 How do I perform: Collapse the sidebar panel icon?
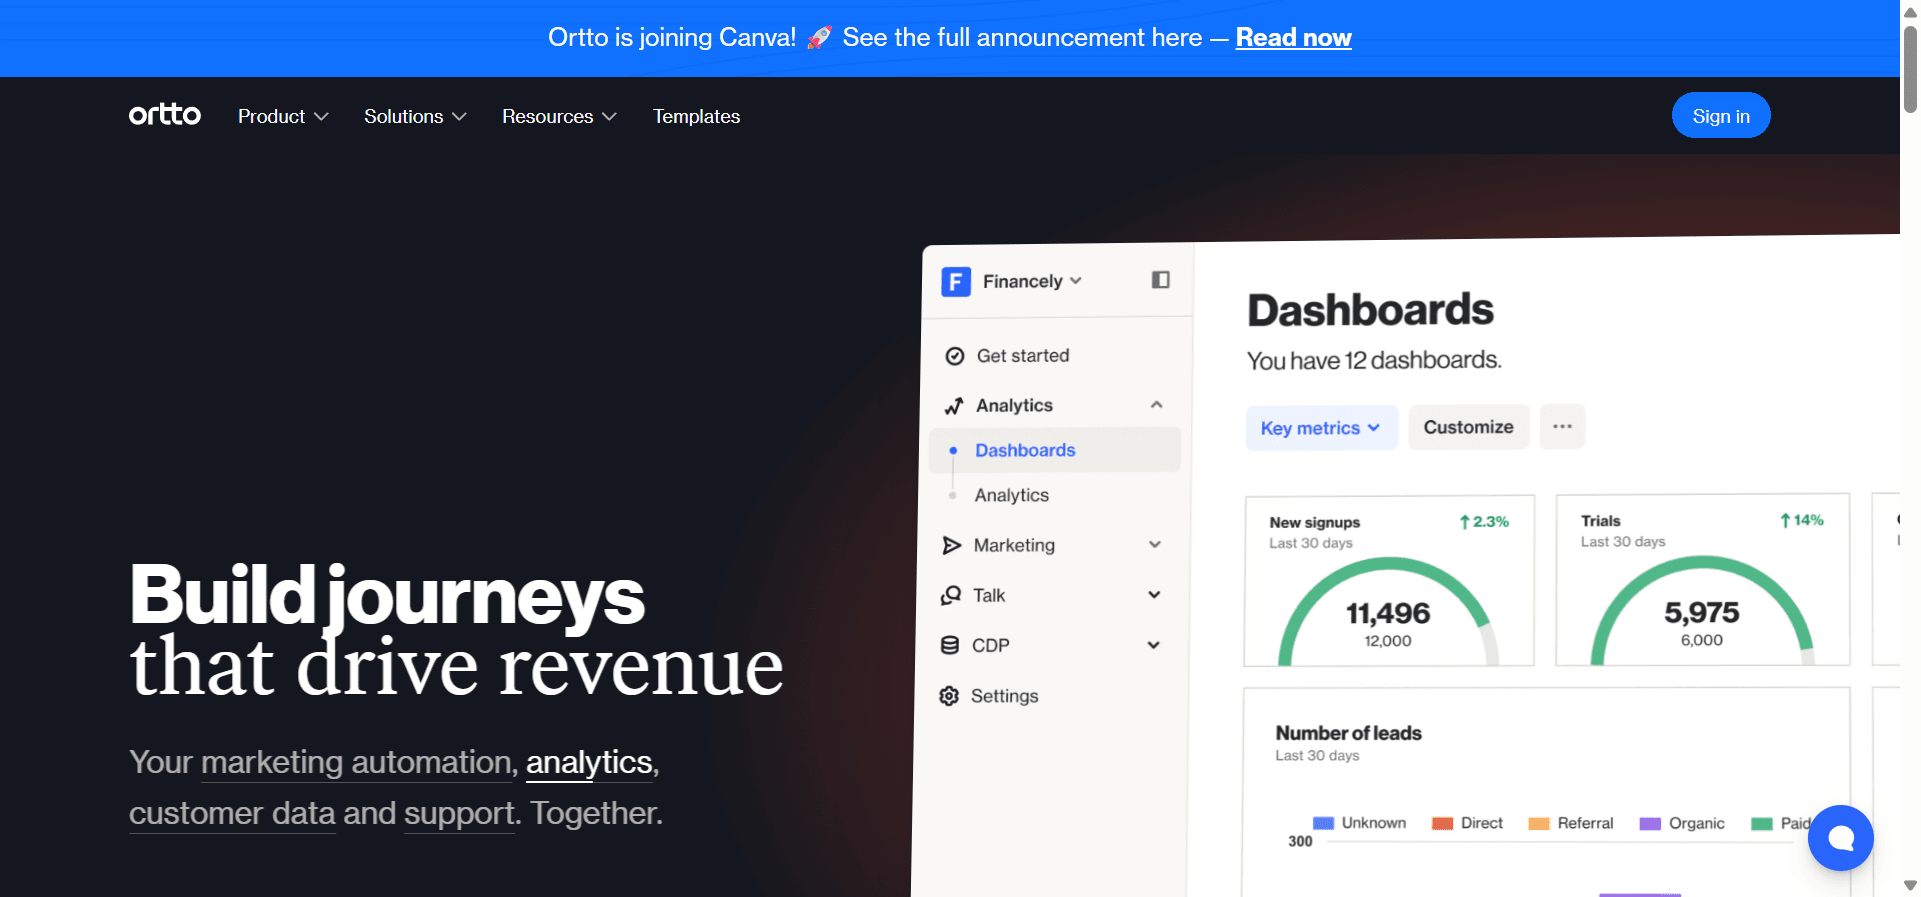click(1160, 280)
